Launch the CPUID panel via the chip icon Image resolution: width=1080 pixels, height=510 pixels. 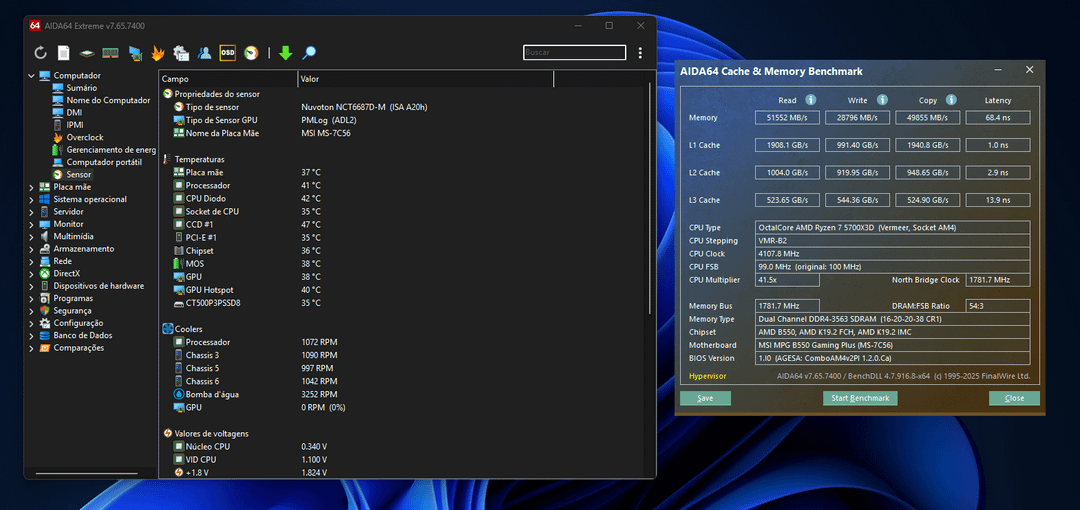point(86,52)
